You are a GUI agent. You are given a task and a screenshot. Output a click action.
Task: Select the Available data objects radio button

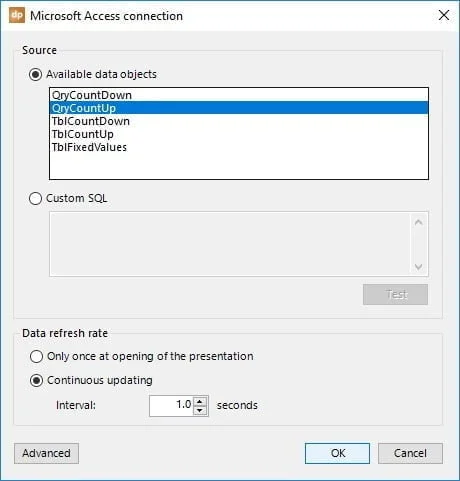35,74
